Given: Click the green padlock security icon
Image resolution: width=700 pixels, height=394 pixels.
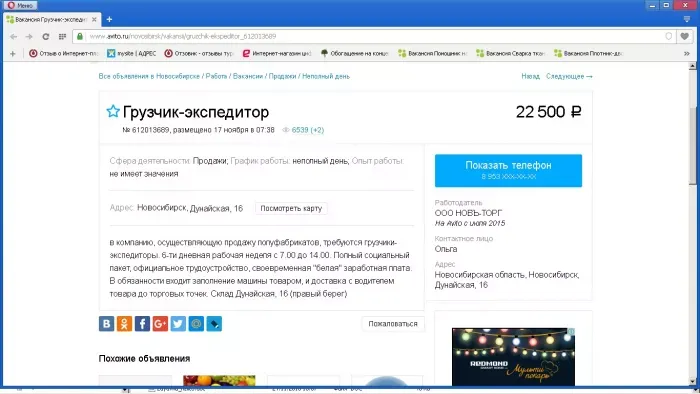Looking at the screenshot, I should tap(80, 36).
